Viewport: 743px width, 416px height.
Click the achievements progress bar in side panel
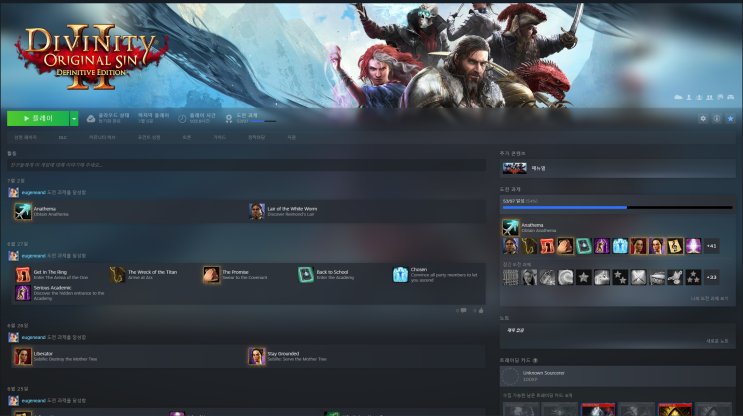point(617,208)
